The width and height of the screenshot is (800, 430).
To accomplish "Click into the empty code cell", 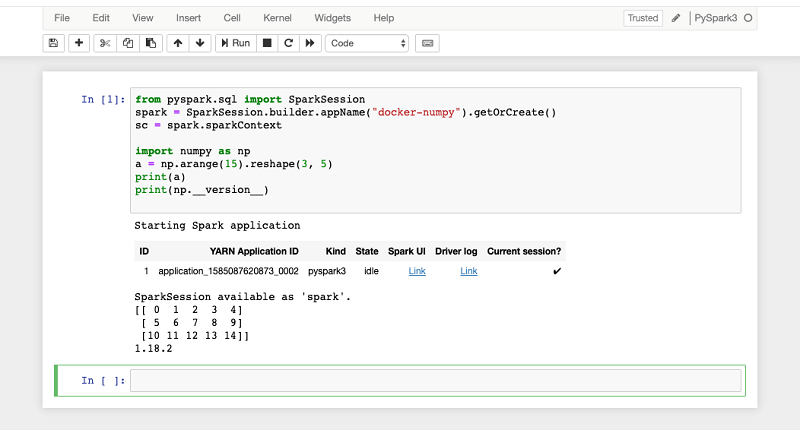I will (435, 381).
